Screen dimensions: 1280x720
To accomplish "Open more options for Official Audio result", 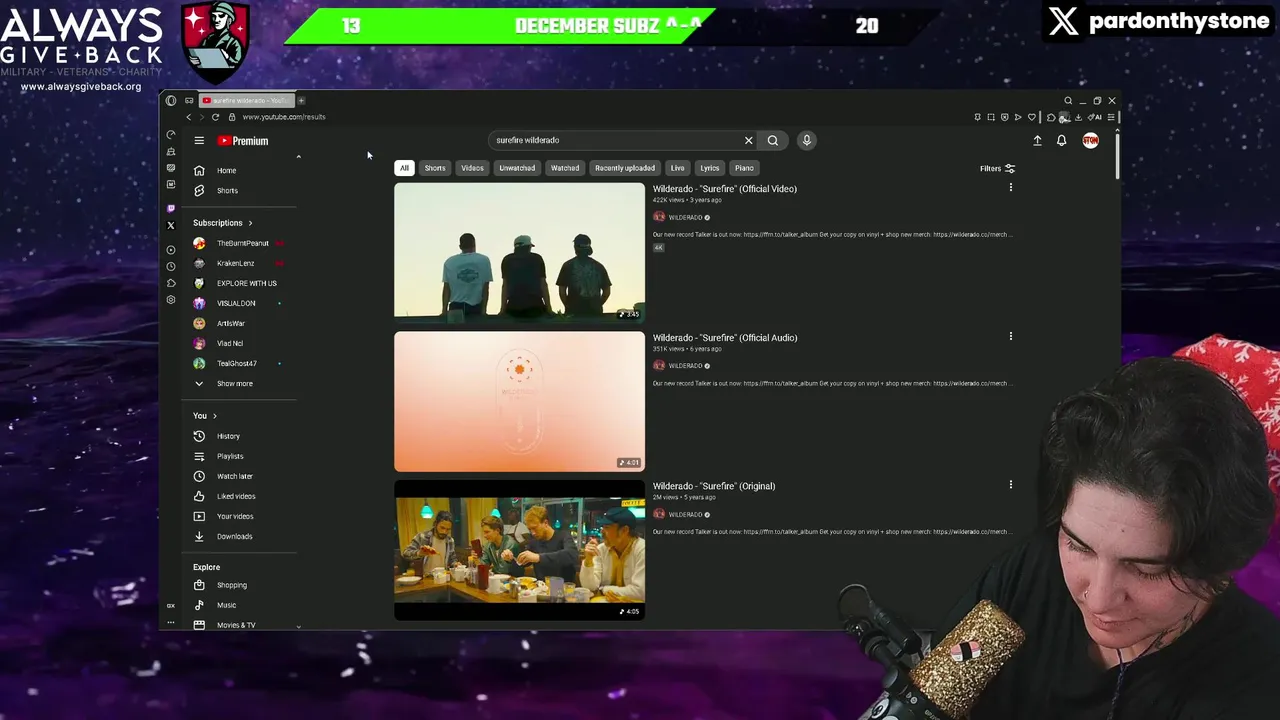I will pyautogui.click(x=1010, y=337).
